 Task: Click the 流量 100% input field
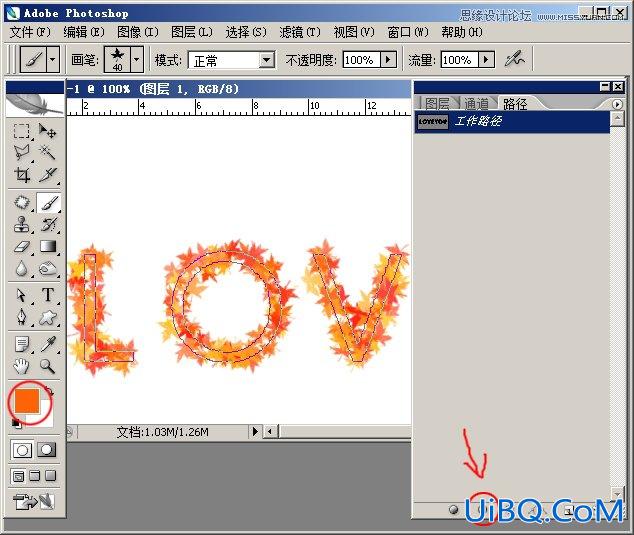pos(460,60)
